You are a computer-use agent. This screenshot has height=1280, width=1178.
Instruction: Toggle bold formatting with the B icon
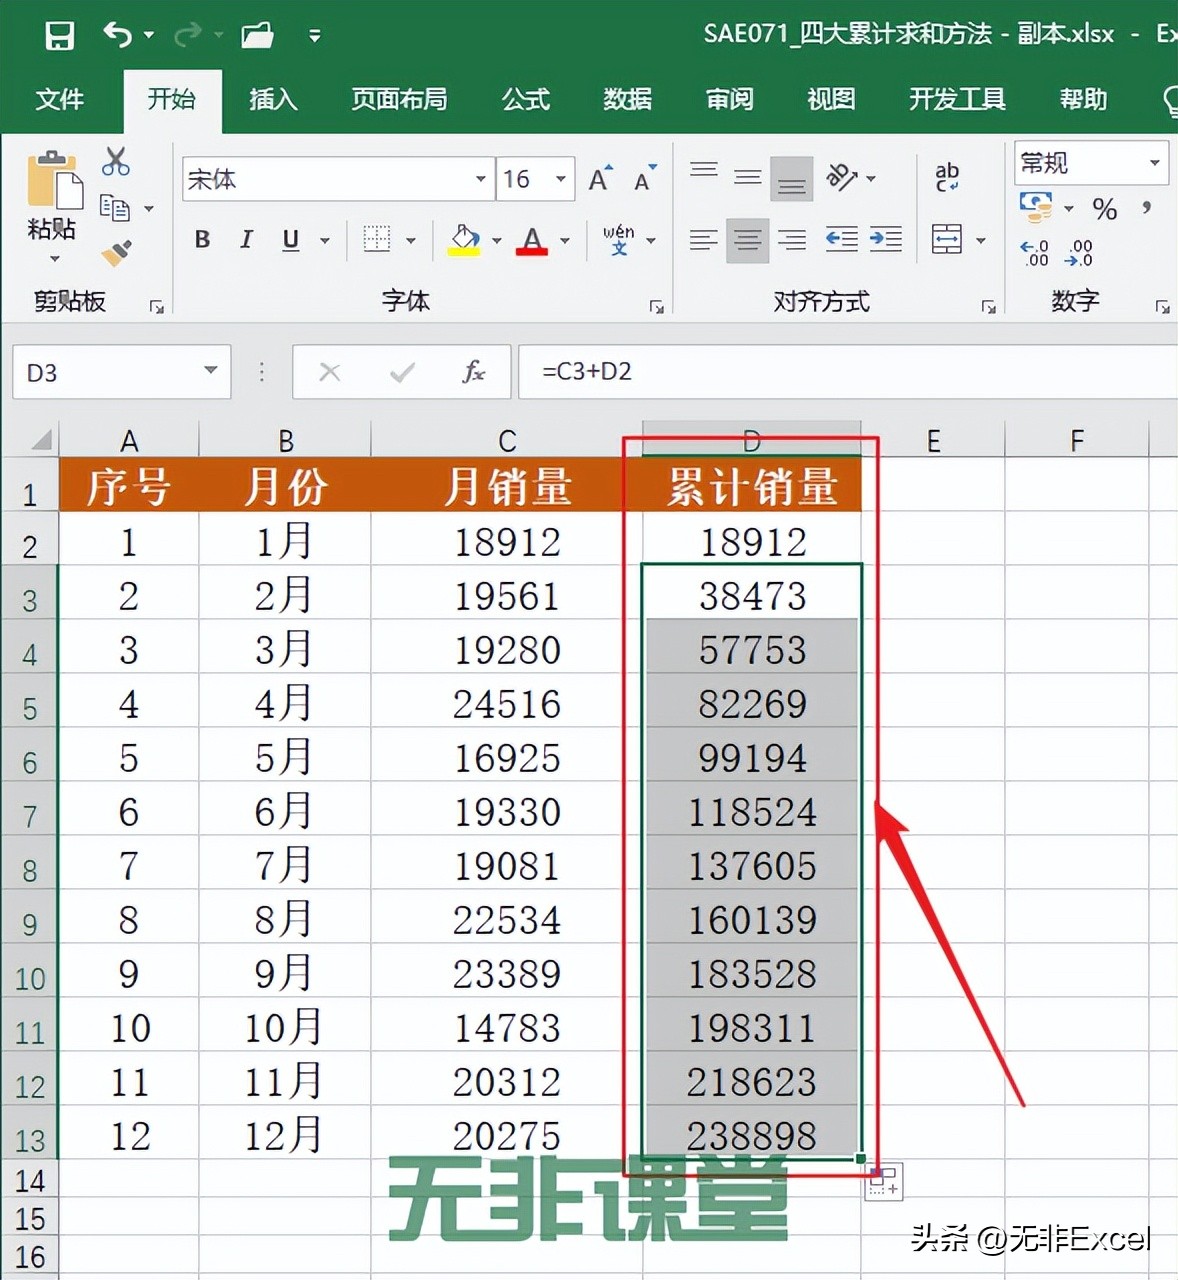(201, 240)
